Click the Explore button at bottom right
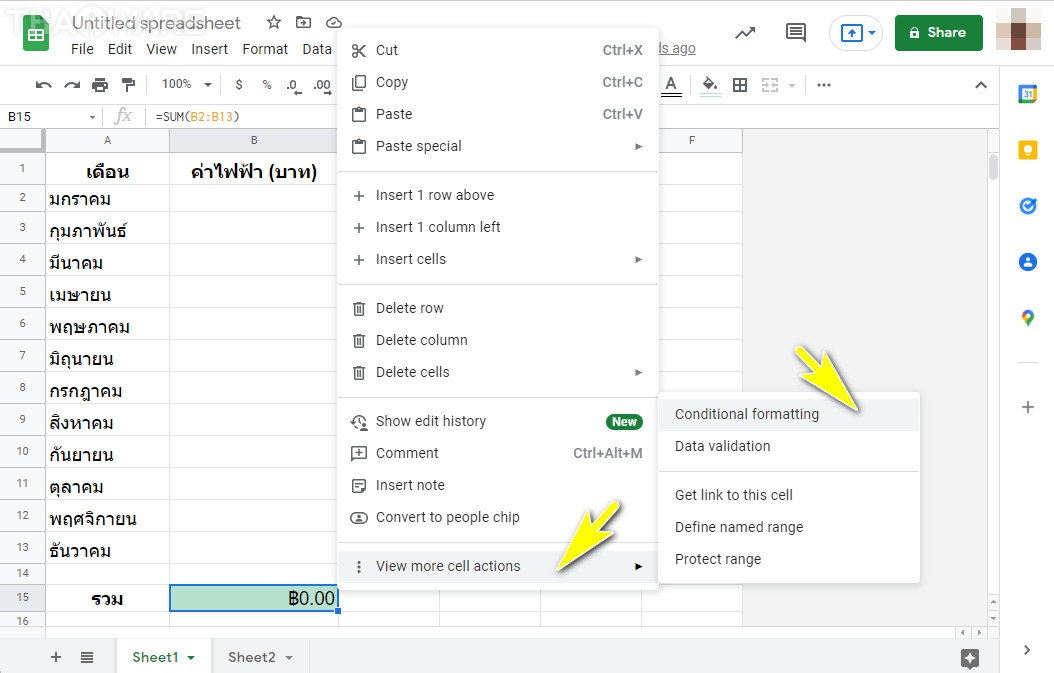This screenshot has width=1054, height=673. click(970, 658)
